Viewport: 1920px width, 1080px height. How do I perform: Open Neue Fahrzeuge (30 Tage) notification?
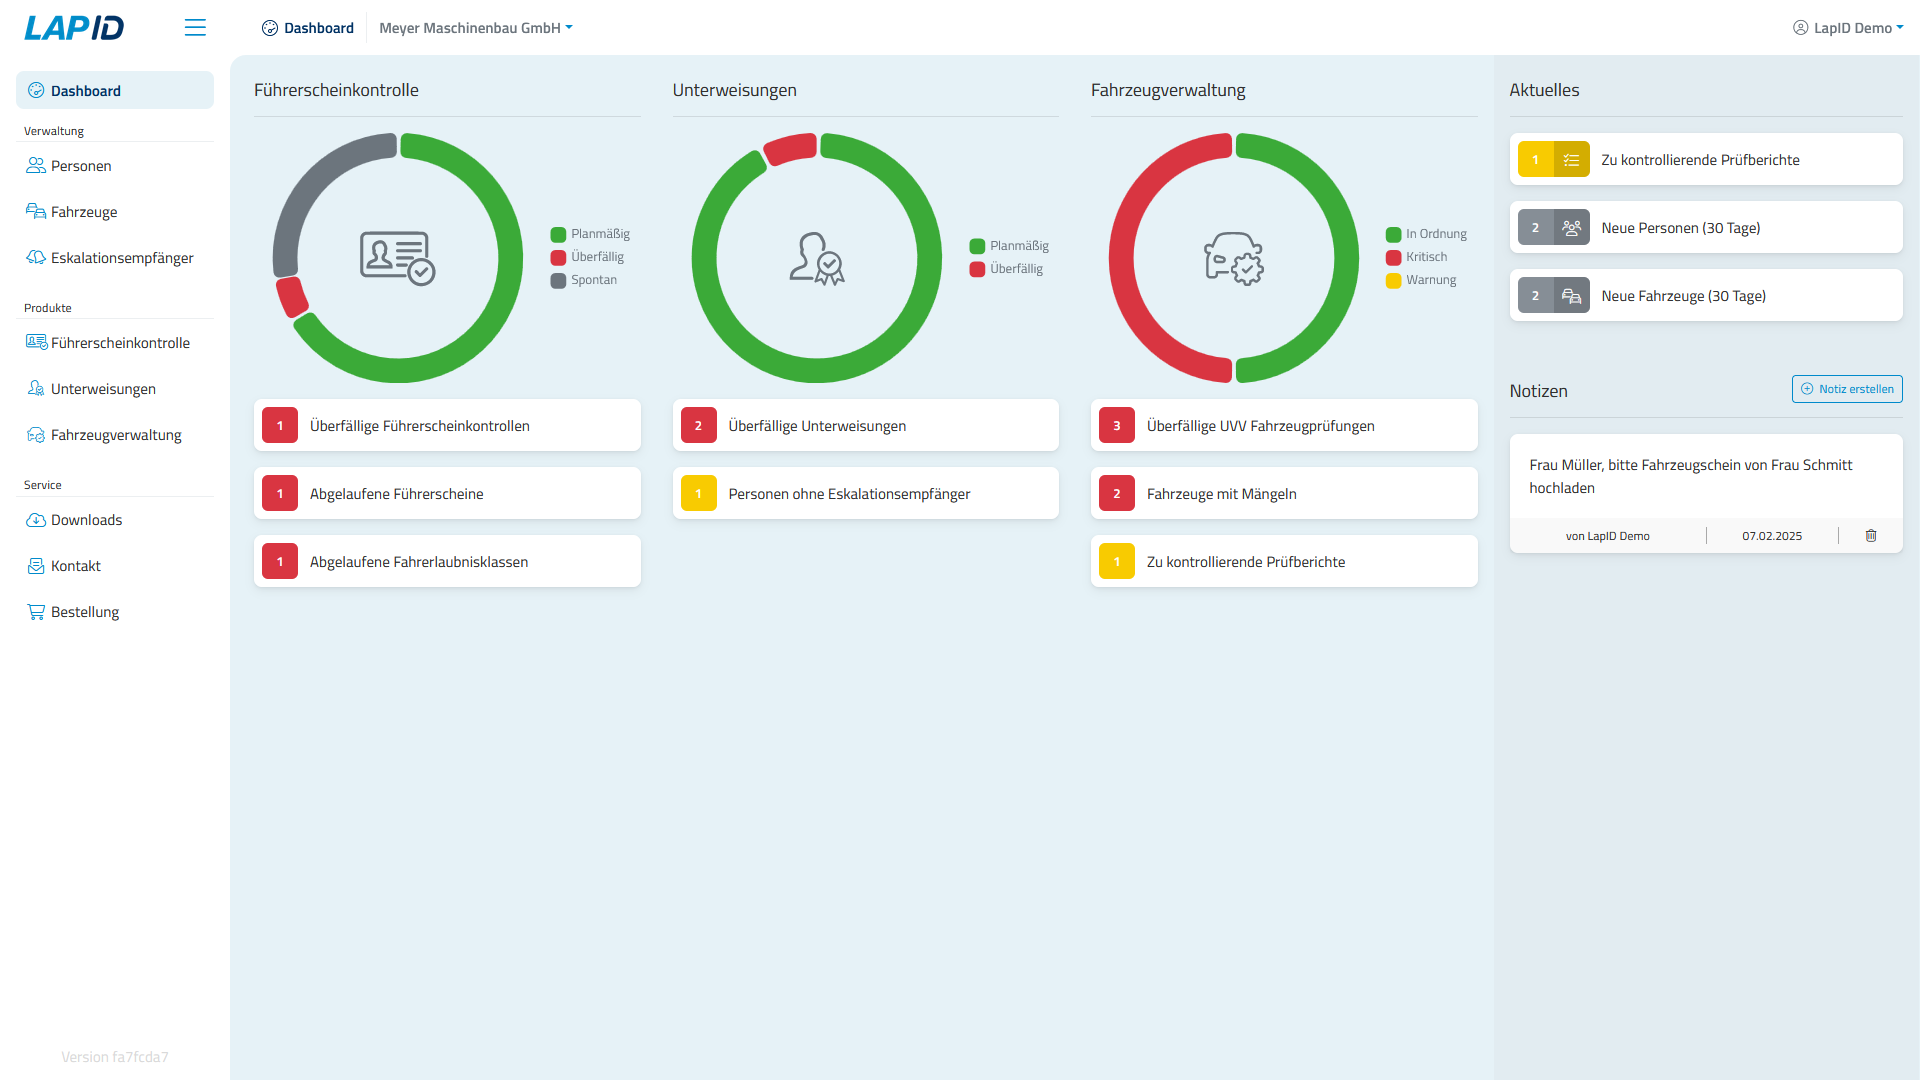point(1705,295)
